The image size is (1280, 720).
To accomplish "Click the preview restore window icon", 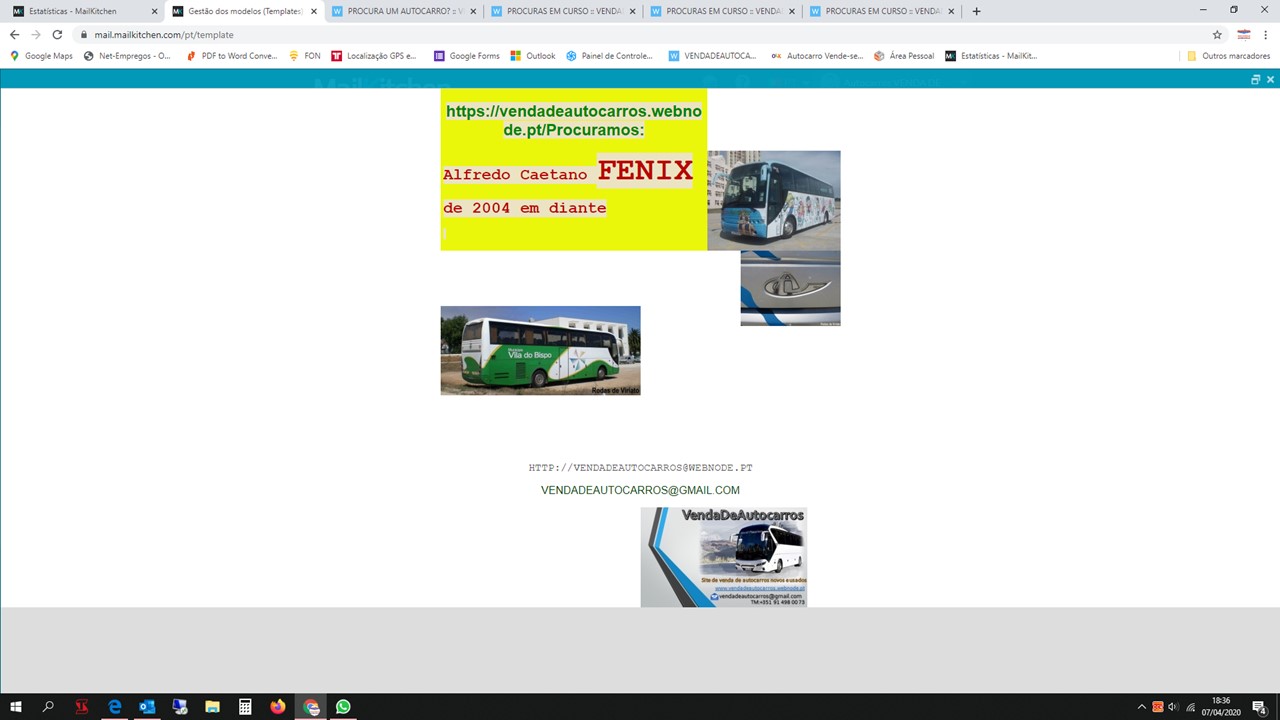I will coord(1256,80).
